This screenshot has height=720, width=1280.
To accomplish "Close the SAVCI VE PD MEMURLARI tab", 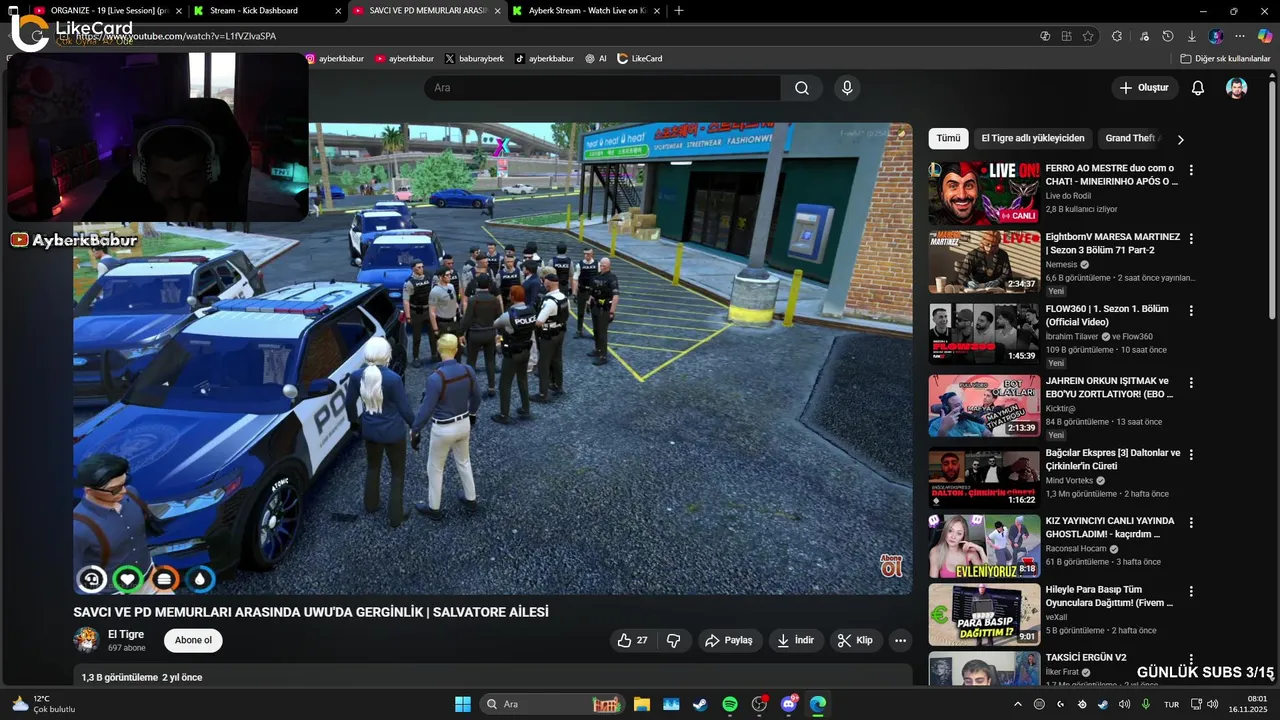I will pyautogui.click(x=497, y=11).
